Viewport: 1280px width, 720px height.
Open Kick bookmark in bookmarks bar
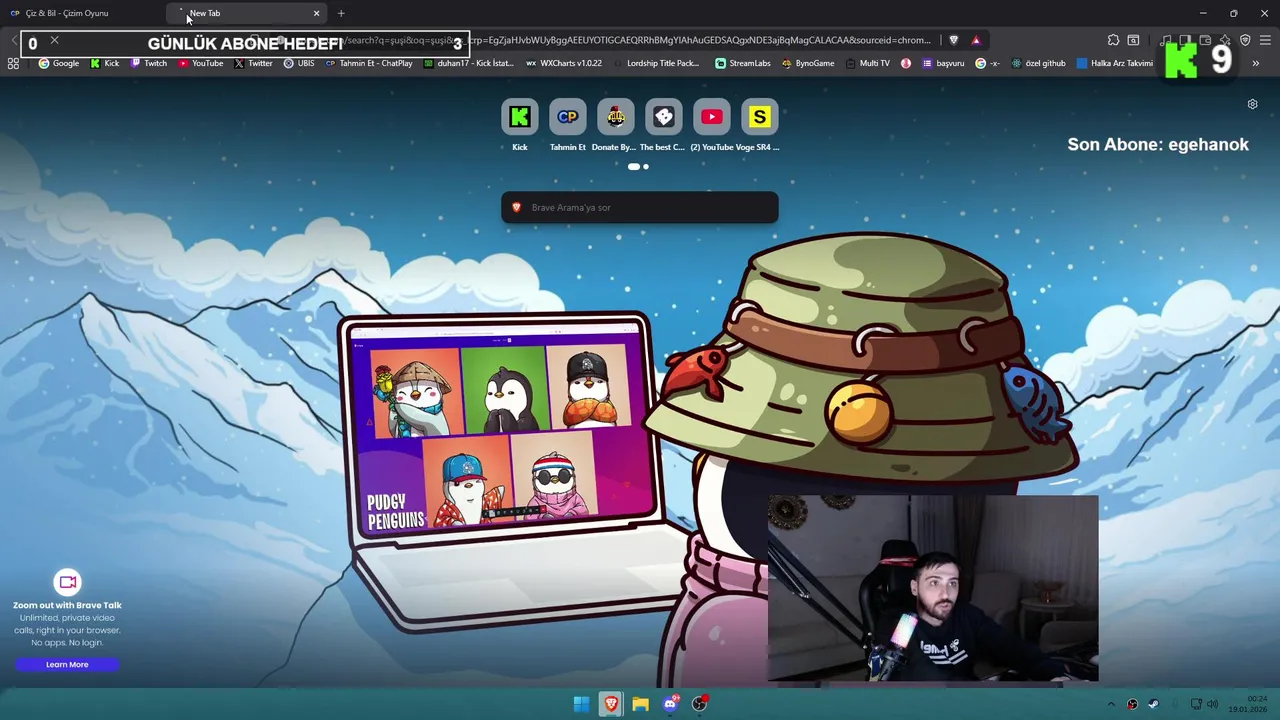pyautogui.click(x=105, y=63)
